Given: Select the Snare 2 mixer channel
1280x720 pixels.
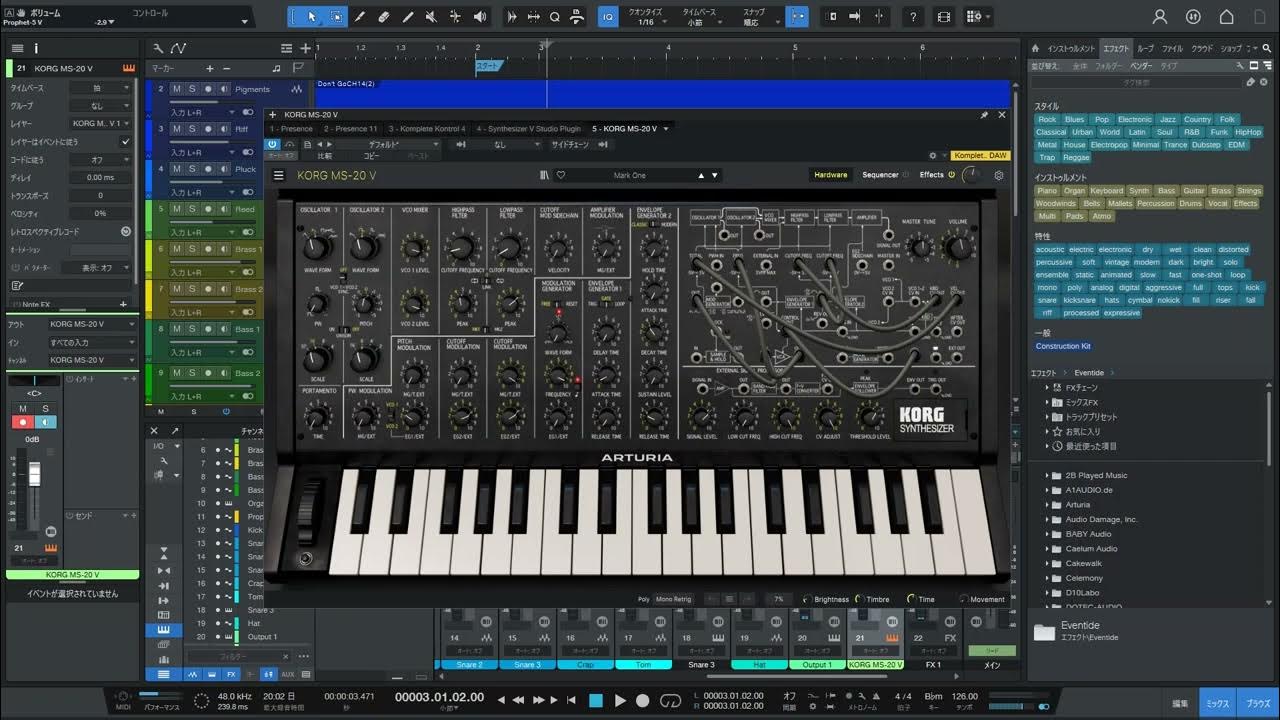Looking at the screenshot, I should pos(469,664).
